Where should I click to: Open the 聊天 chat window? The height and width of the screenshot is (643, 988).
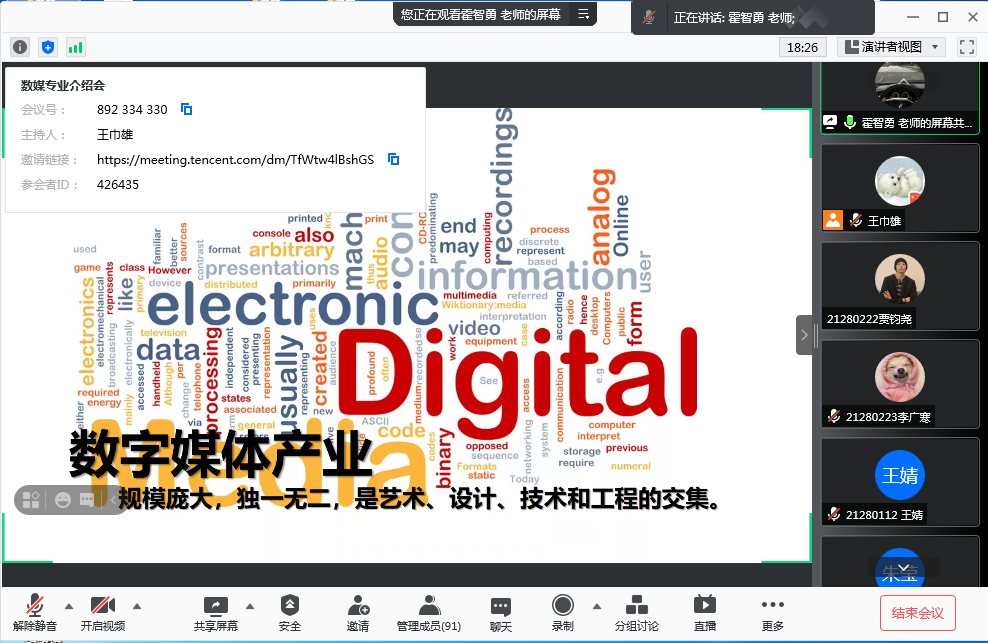tap(501, 612)
